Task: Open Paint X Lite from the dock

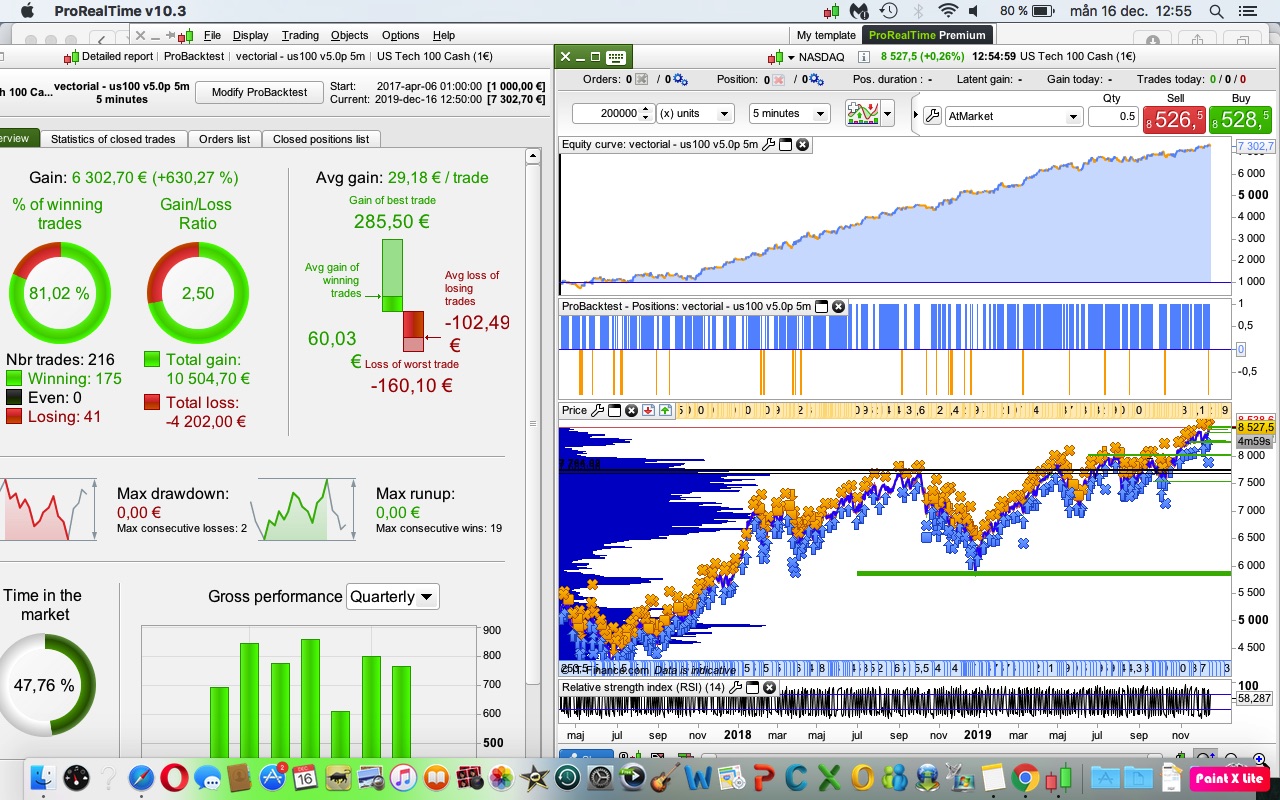Action: click(1229, 778)
